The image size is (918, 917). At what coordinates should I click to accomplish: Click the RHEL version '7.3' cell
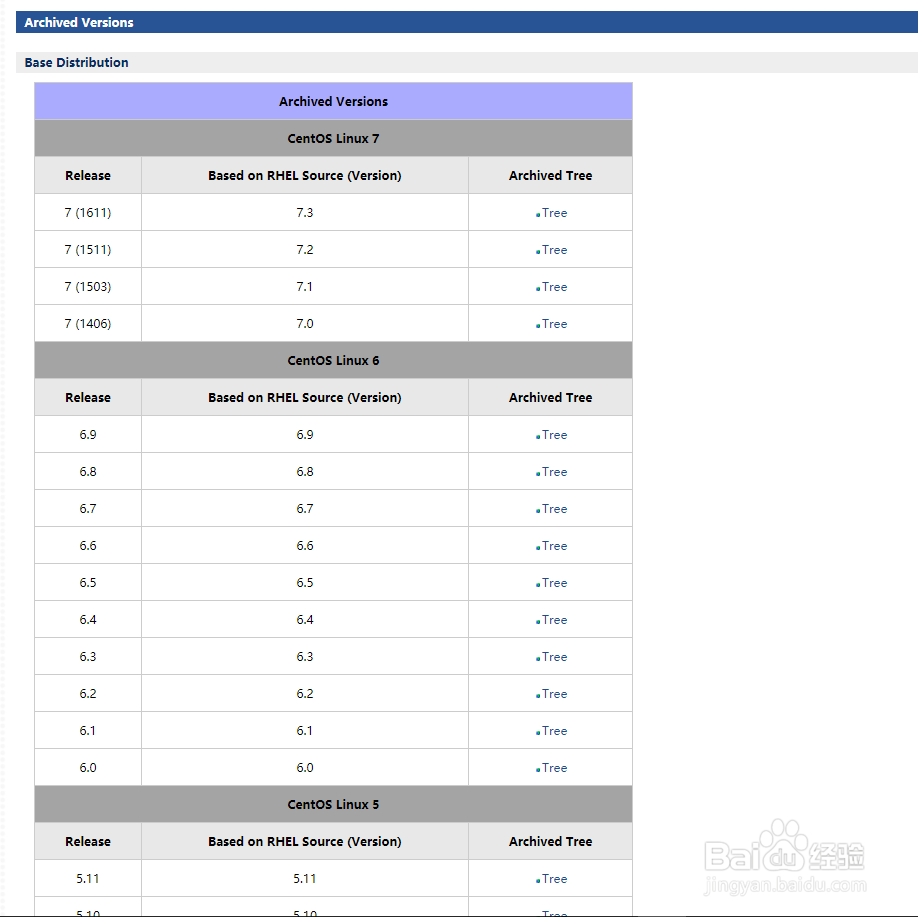point(304,212)
